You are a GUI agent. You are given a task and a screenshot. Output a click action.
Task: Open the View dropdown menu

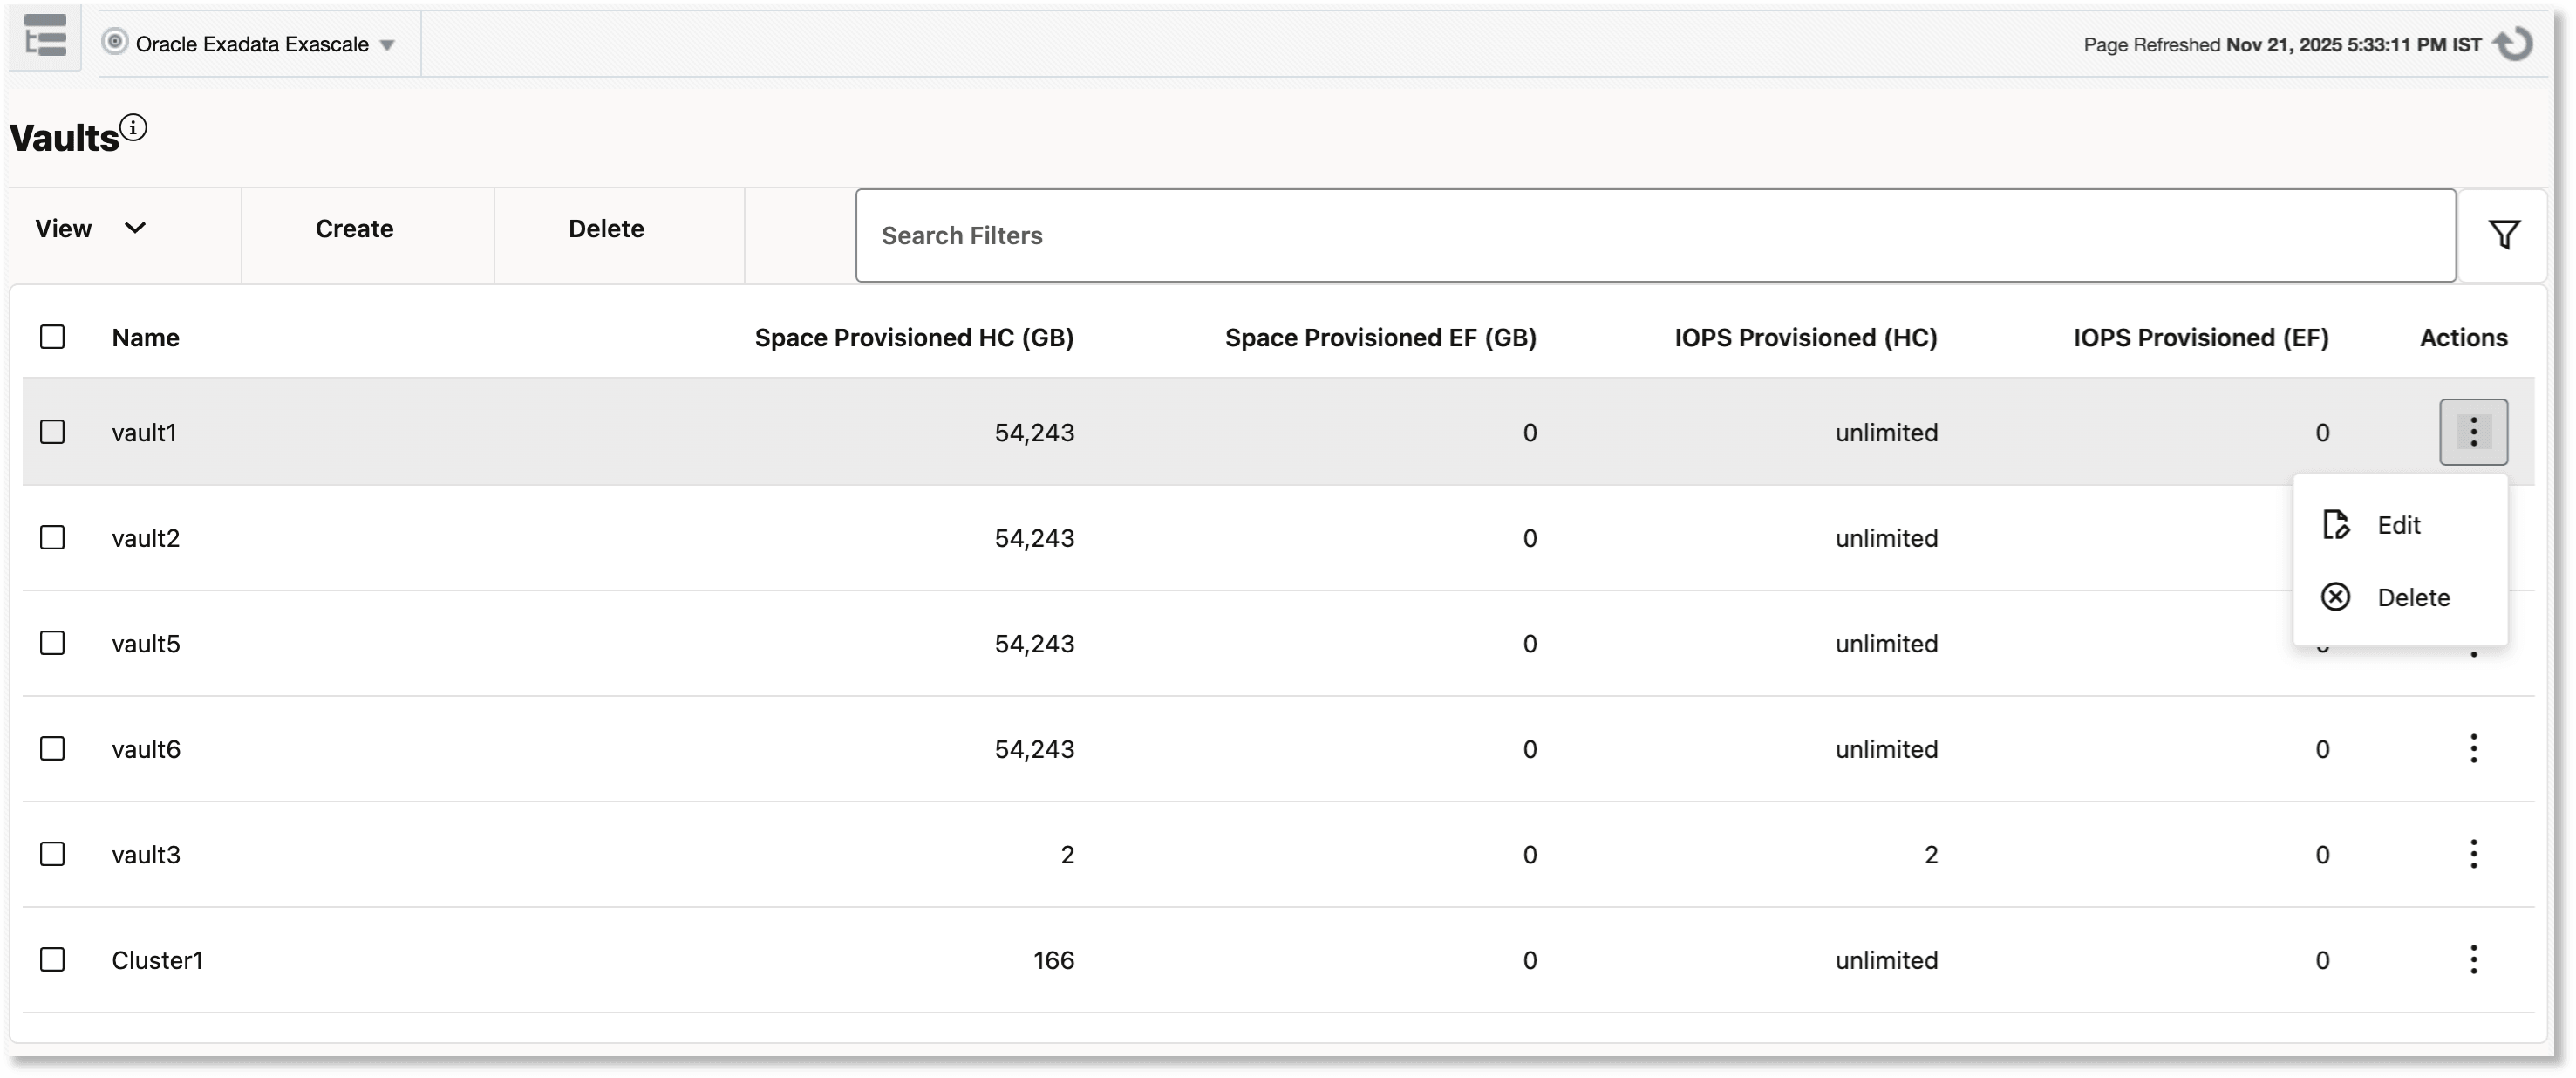coord(91,229)
